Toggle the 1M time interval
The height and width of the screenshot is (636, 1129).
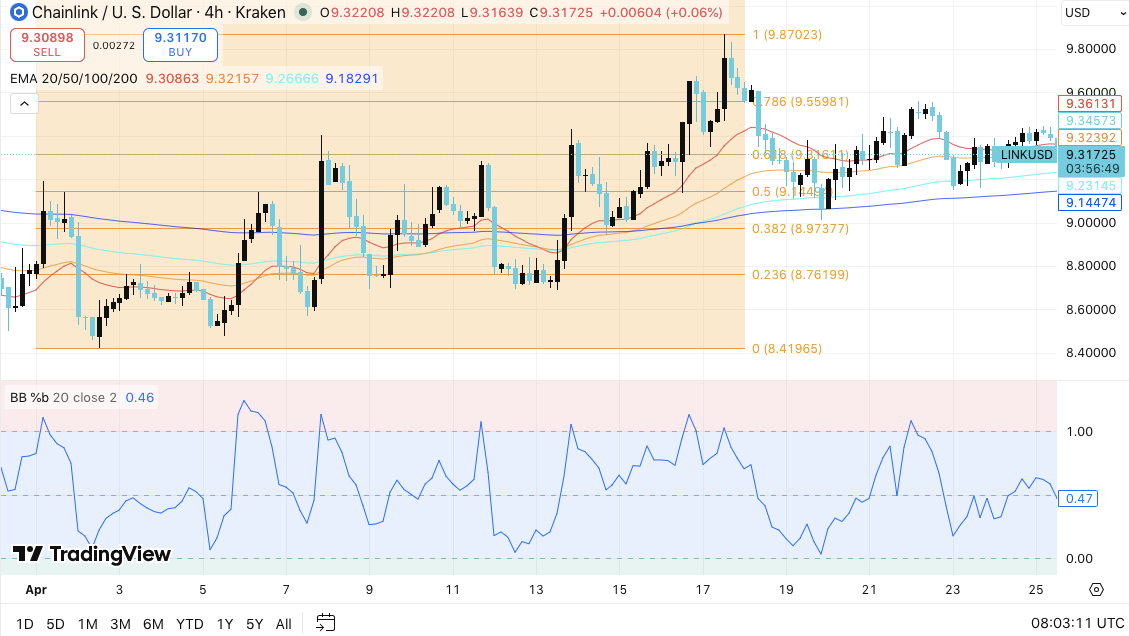point(87,623)
